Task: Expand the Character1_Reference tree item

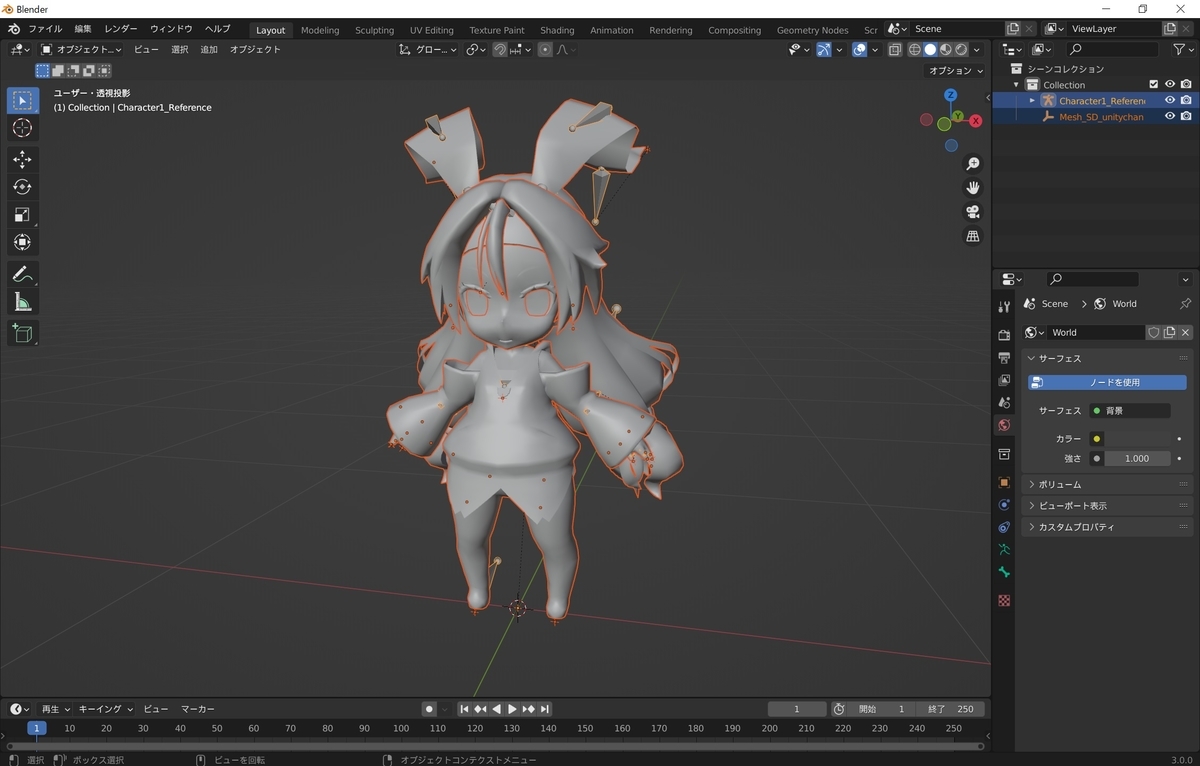Action: (x=1033, y=101)
